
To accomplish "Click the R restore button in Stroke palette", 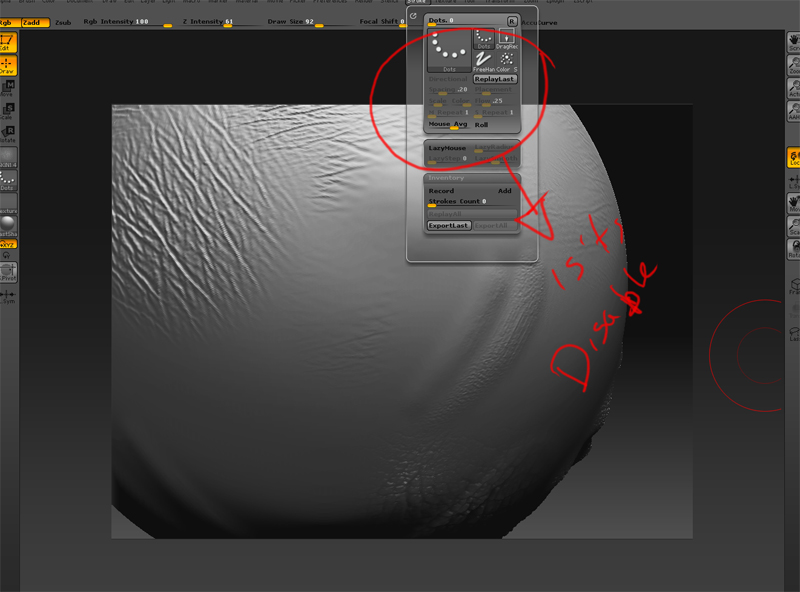I will tap(512, 21).
